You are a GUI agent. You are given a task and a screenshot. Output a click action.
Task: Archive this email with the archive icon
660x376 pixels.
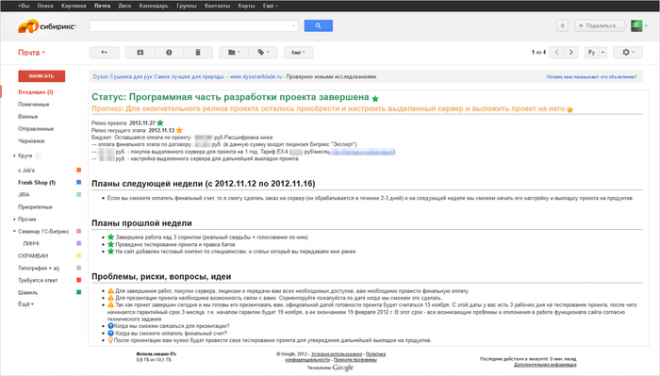tap(140, 52)
